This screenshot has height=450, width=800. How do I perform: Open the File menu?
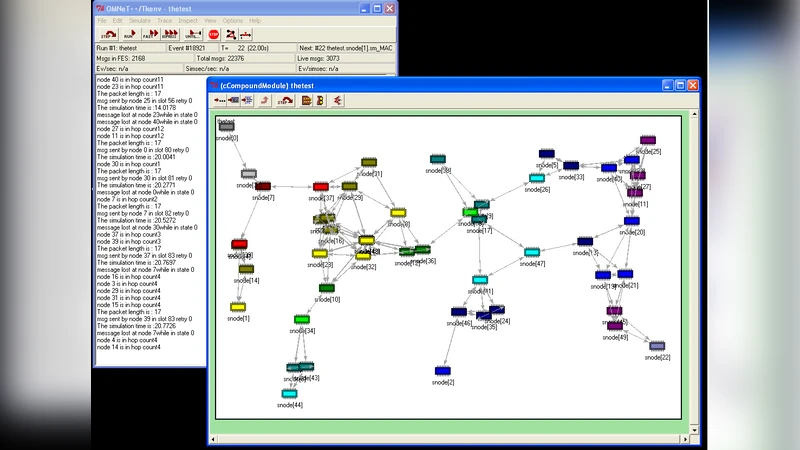point(102,20)
